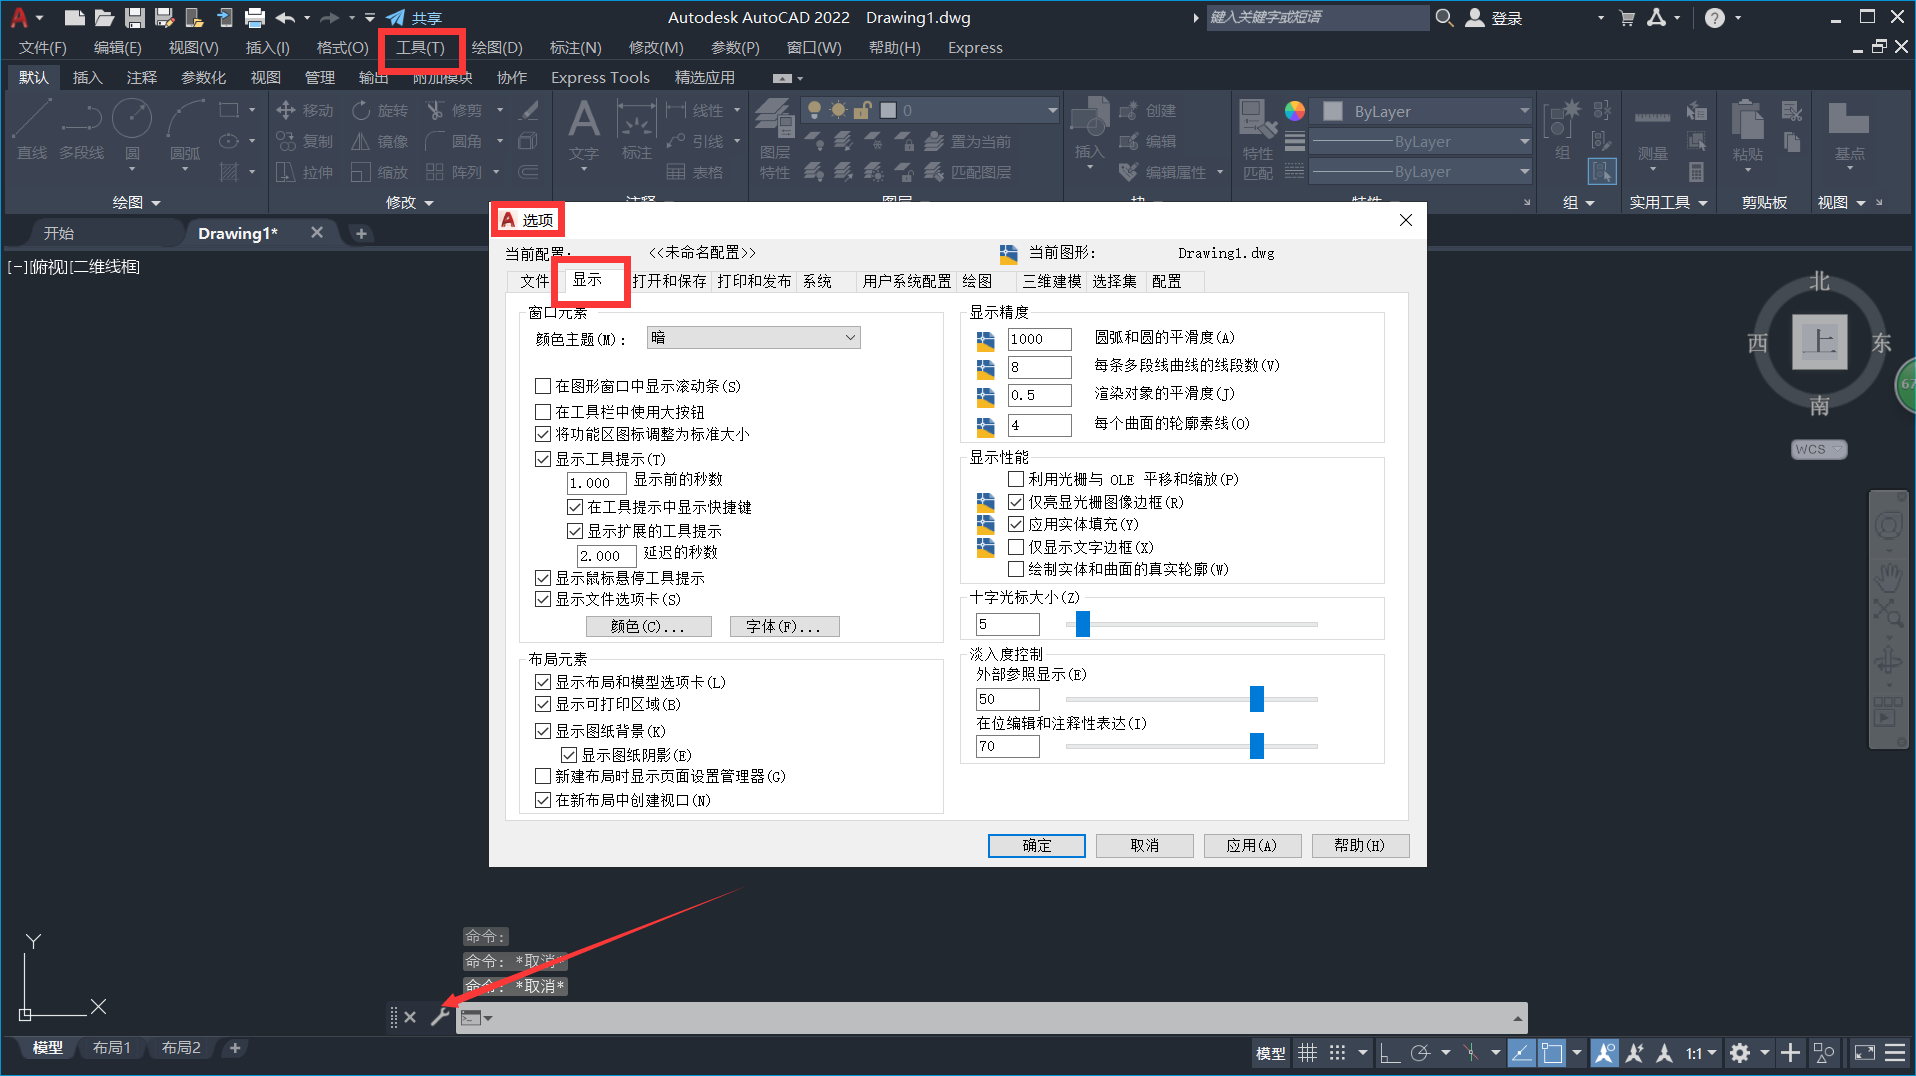This screenshot has width=1916, height=1076.
Task: Click the wrench customize icon on command line
Action: (x=440, y=1017)
